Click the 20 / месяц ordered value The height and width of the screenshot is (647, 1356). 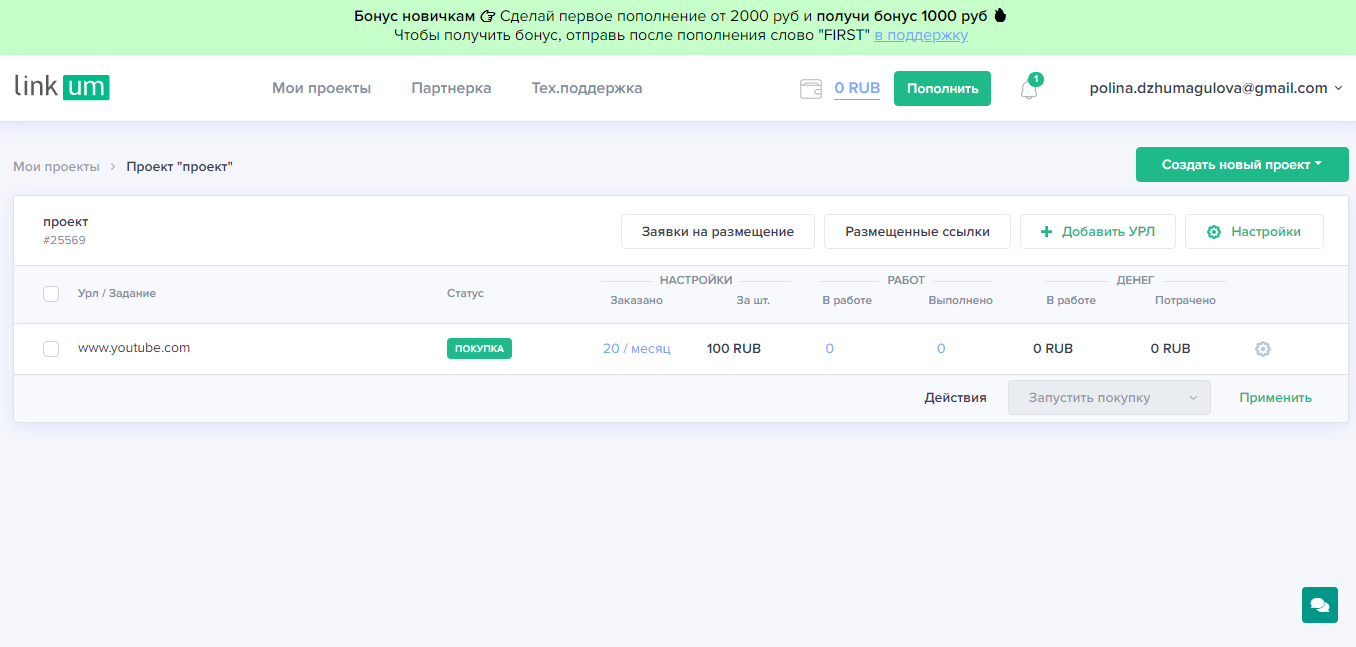coord(637,349)
